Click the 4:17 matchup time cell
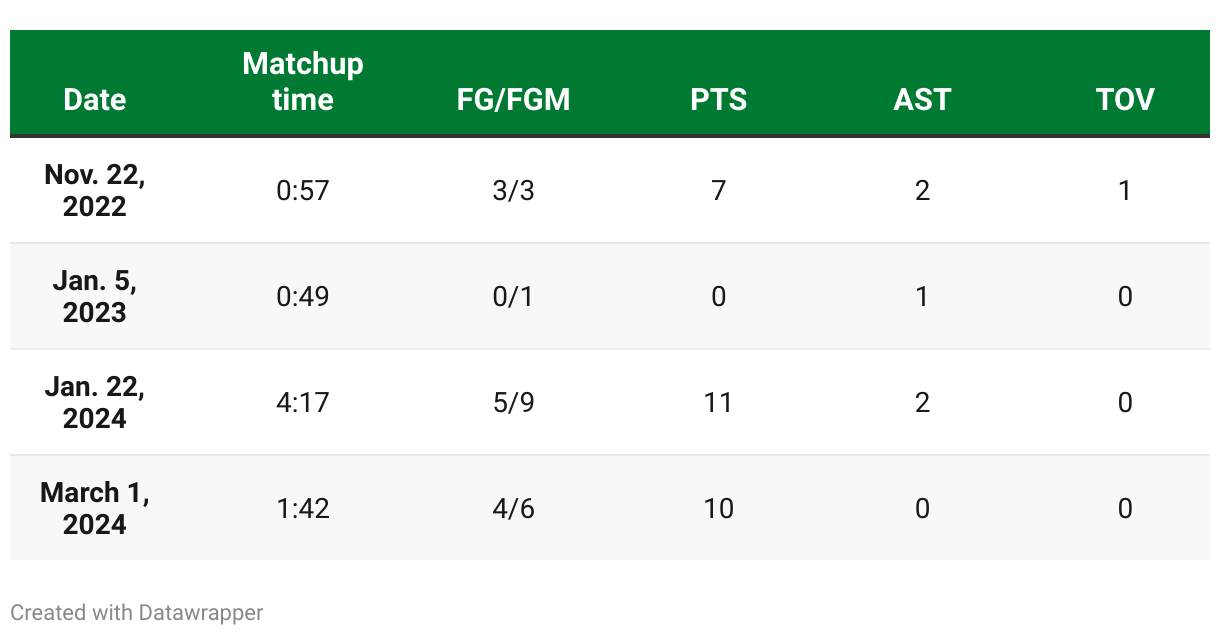This screenshot has height=636, width=1220. 302,402
